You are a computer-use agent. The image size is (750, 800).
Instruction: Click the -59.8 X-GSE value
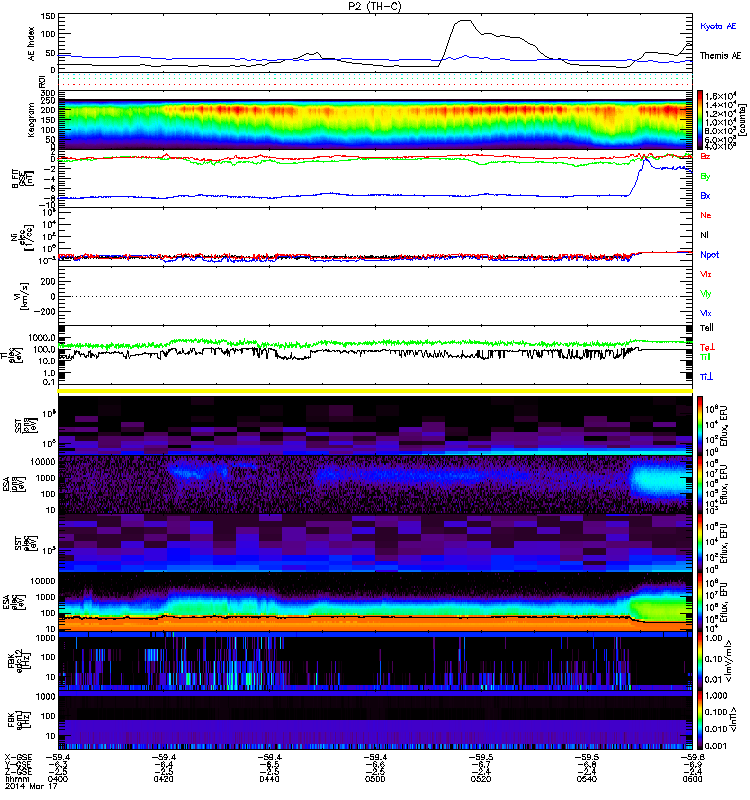[692, 758]
